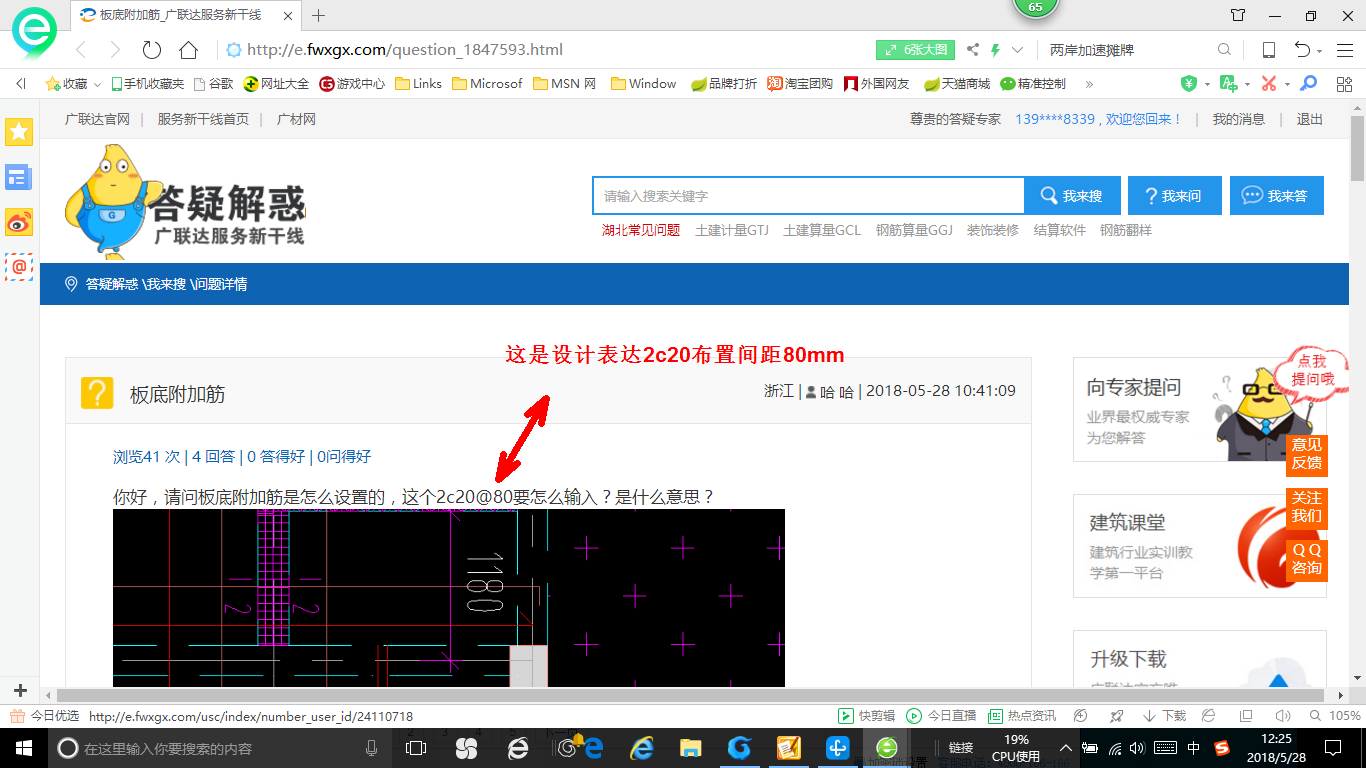Expand the bookmarks bar overflow chevron
The width and height of the screenshot is (1366, 768).
[1089, 84]
